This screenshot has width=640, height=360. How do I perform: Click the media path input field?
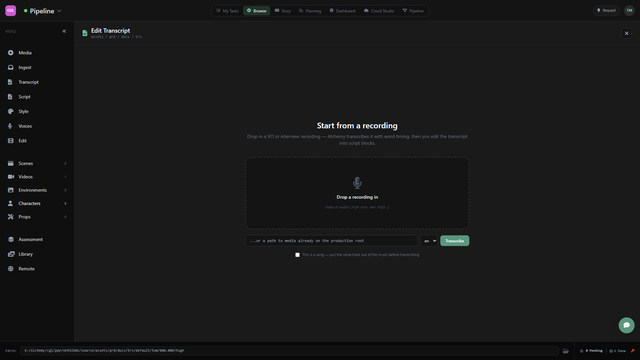pyautogui.click(x=331, y=241)
